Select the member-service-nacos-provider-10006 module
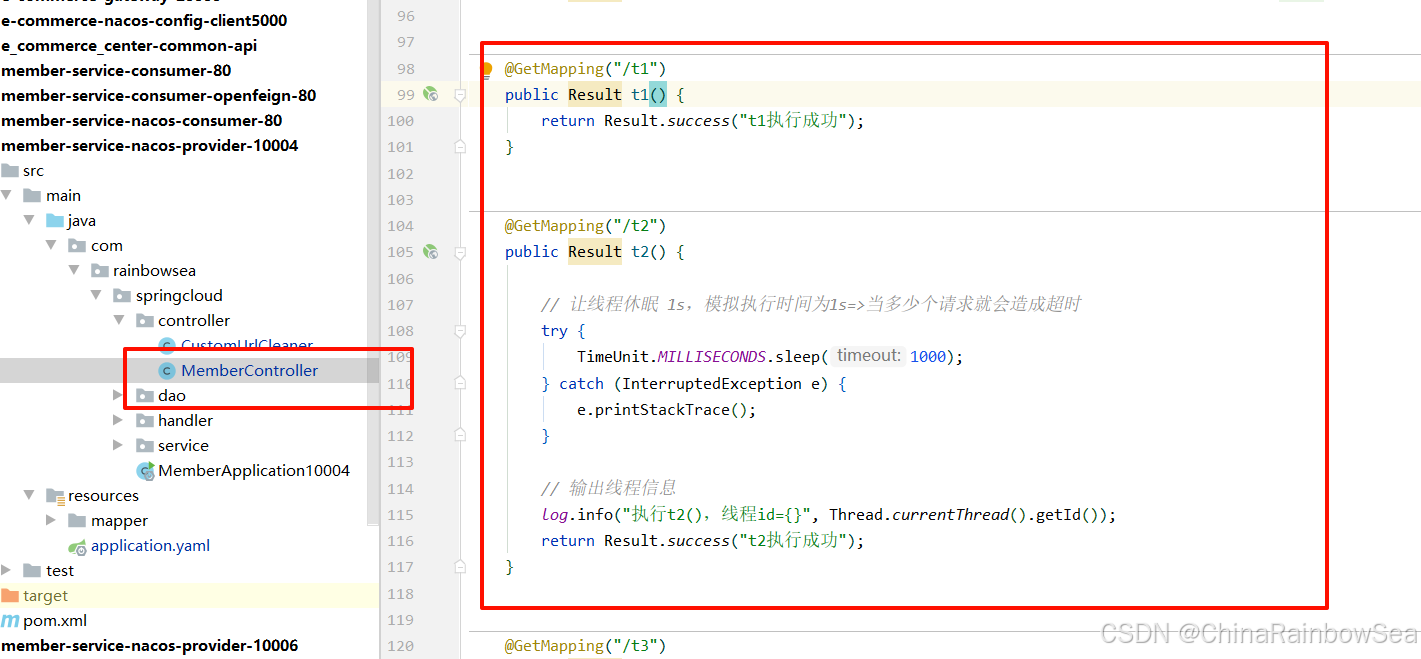Viewport: 1421px width, 659px height. (x=150, y=645)
